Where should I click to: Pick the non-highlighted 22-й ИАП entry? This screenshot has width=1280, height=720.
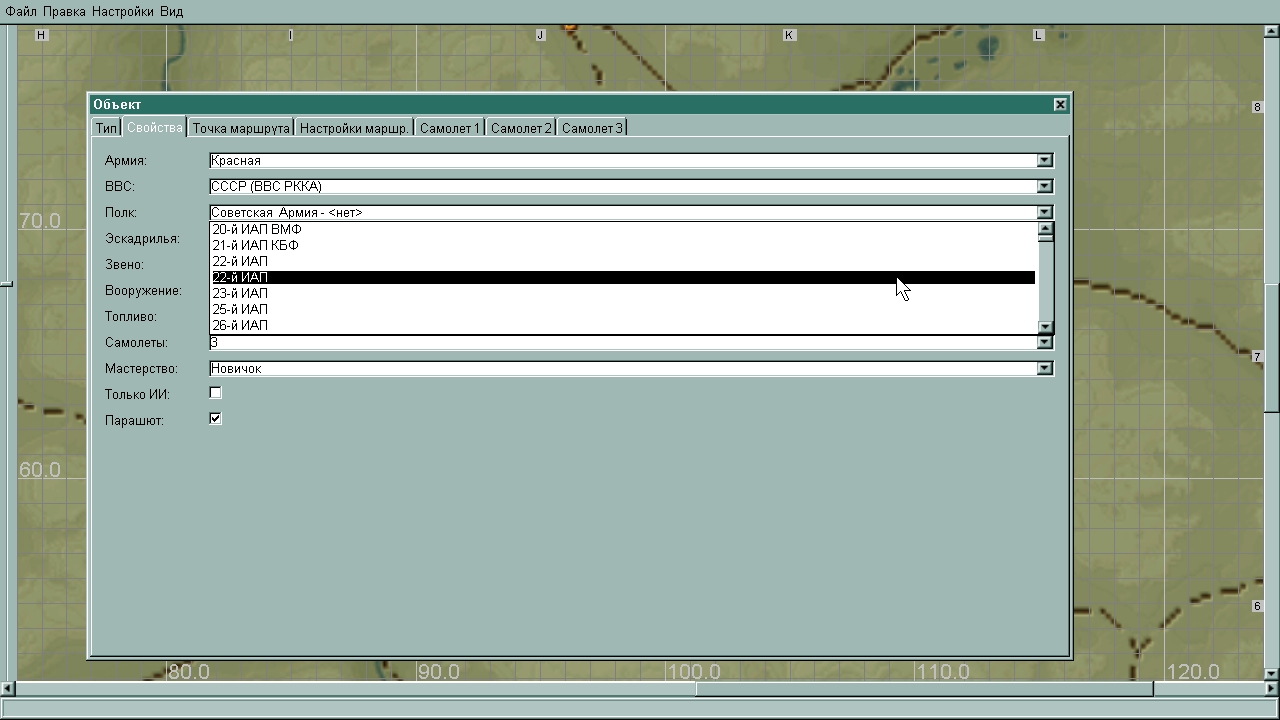(624, 261)
